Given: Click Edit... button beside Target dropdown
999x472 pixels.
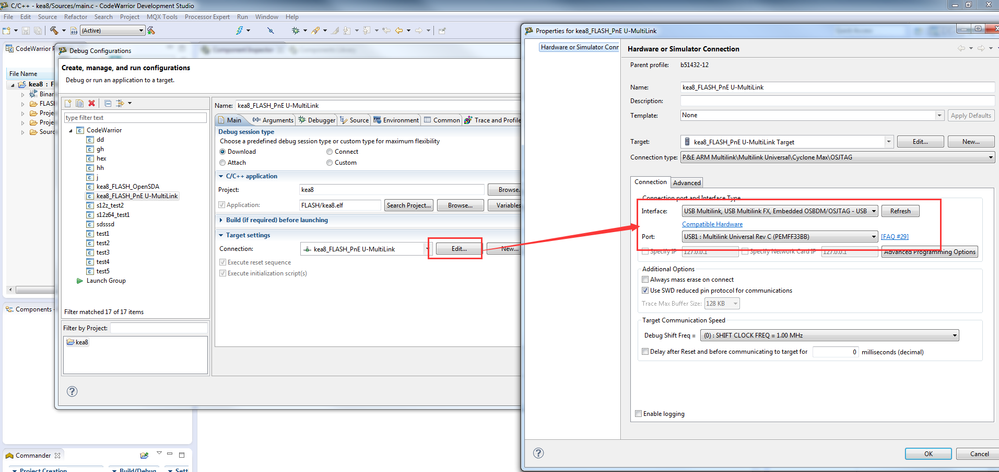Looking at the screenshot, I should coord(919,141).
